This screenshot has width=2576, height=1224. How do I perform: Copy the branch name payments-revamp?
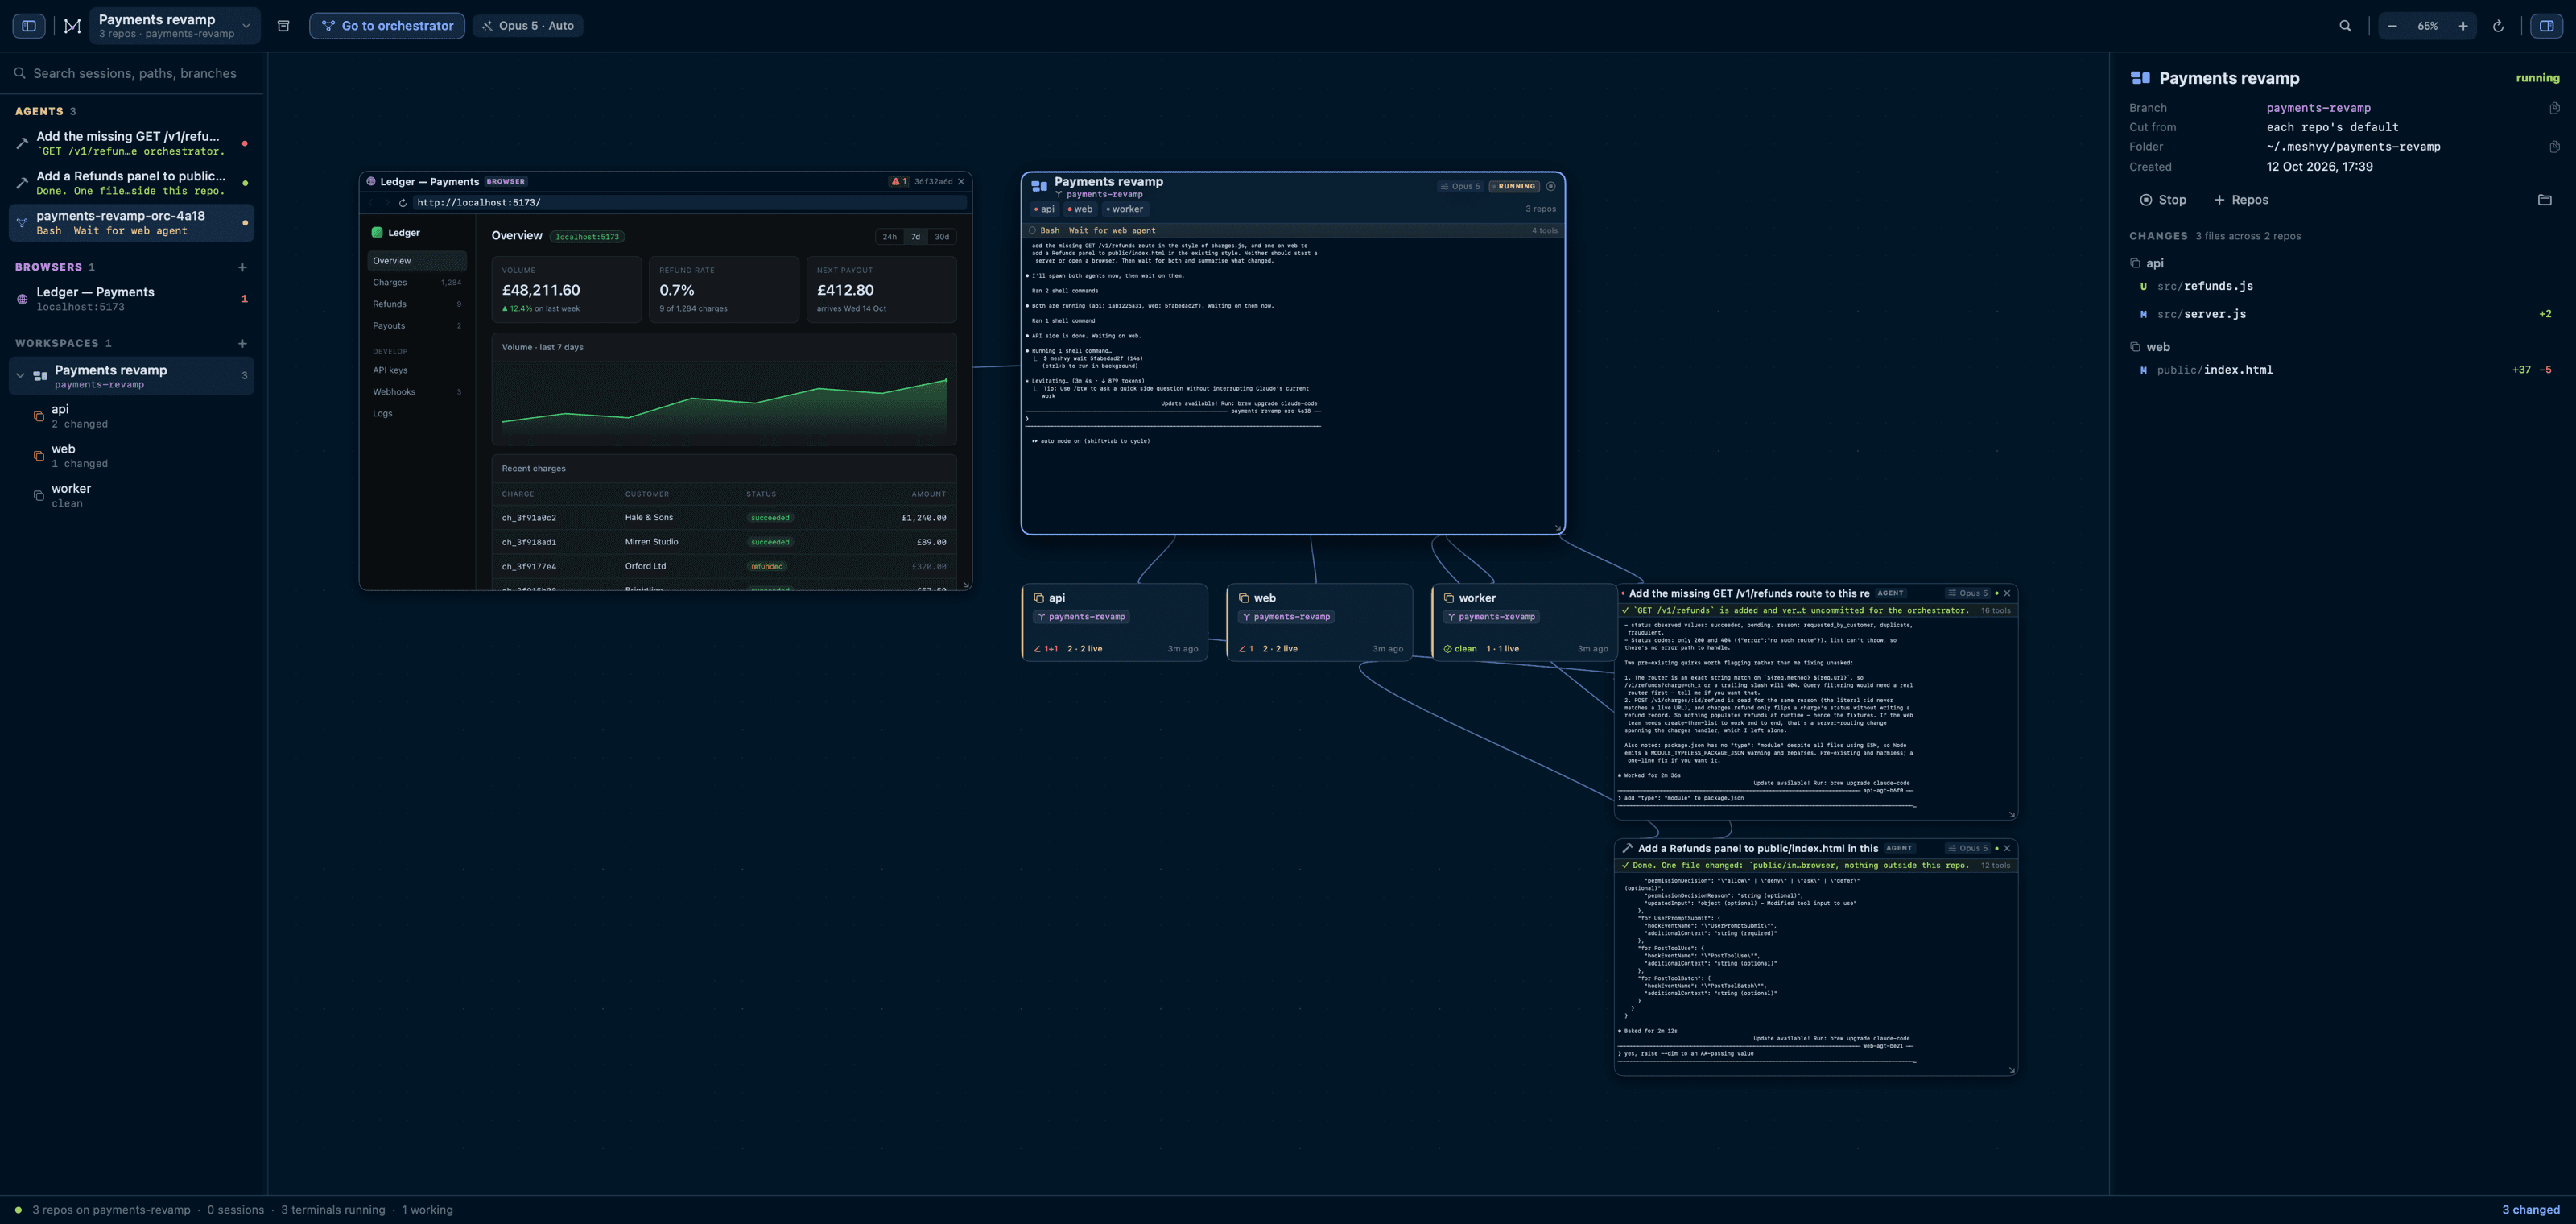pyautogui.click(x=2554, y=108)
